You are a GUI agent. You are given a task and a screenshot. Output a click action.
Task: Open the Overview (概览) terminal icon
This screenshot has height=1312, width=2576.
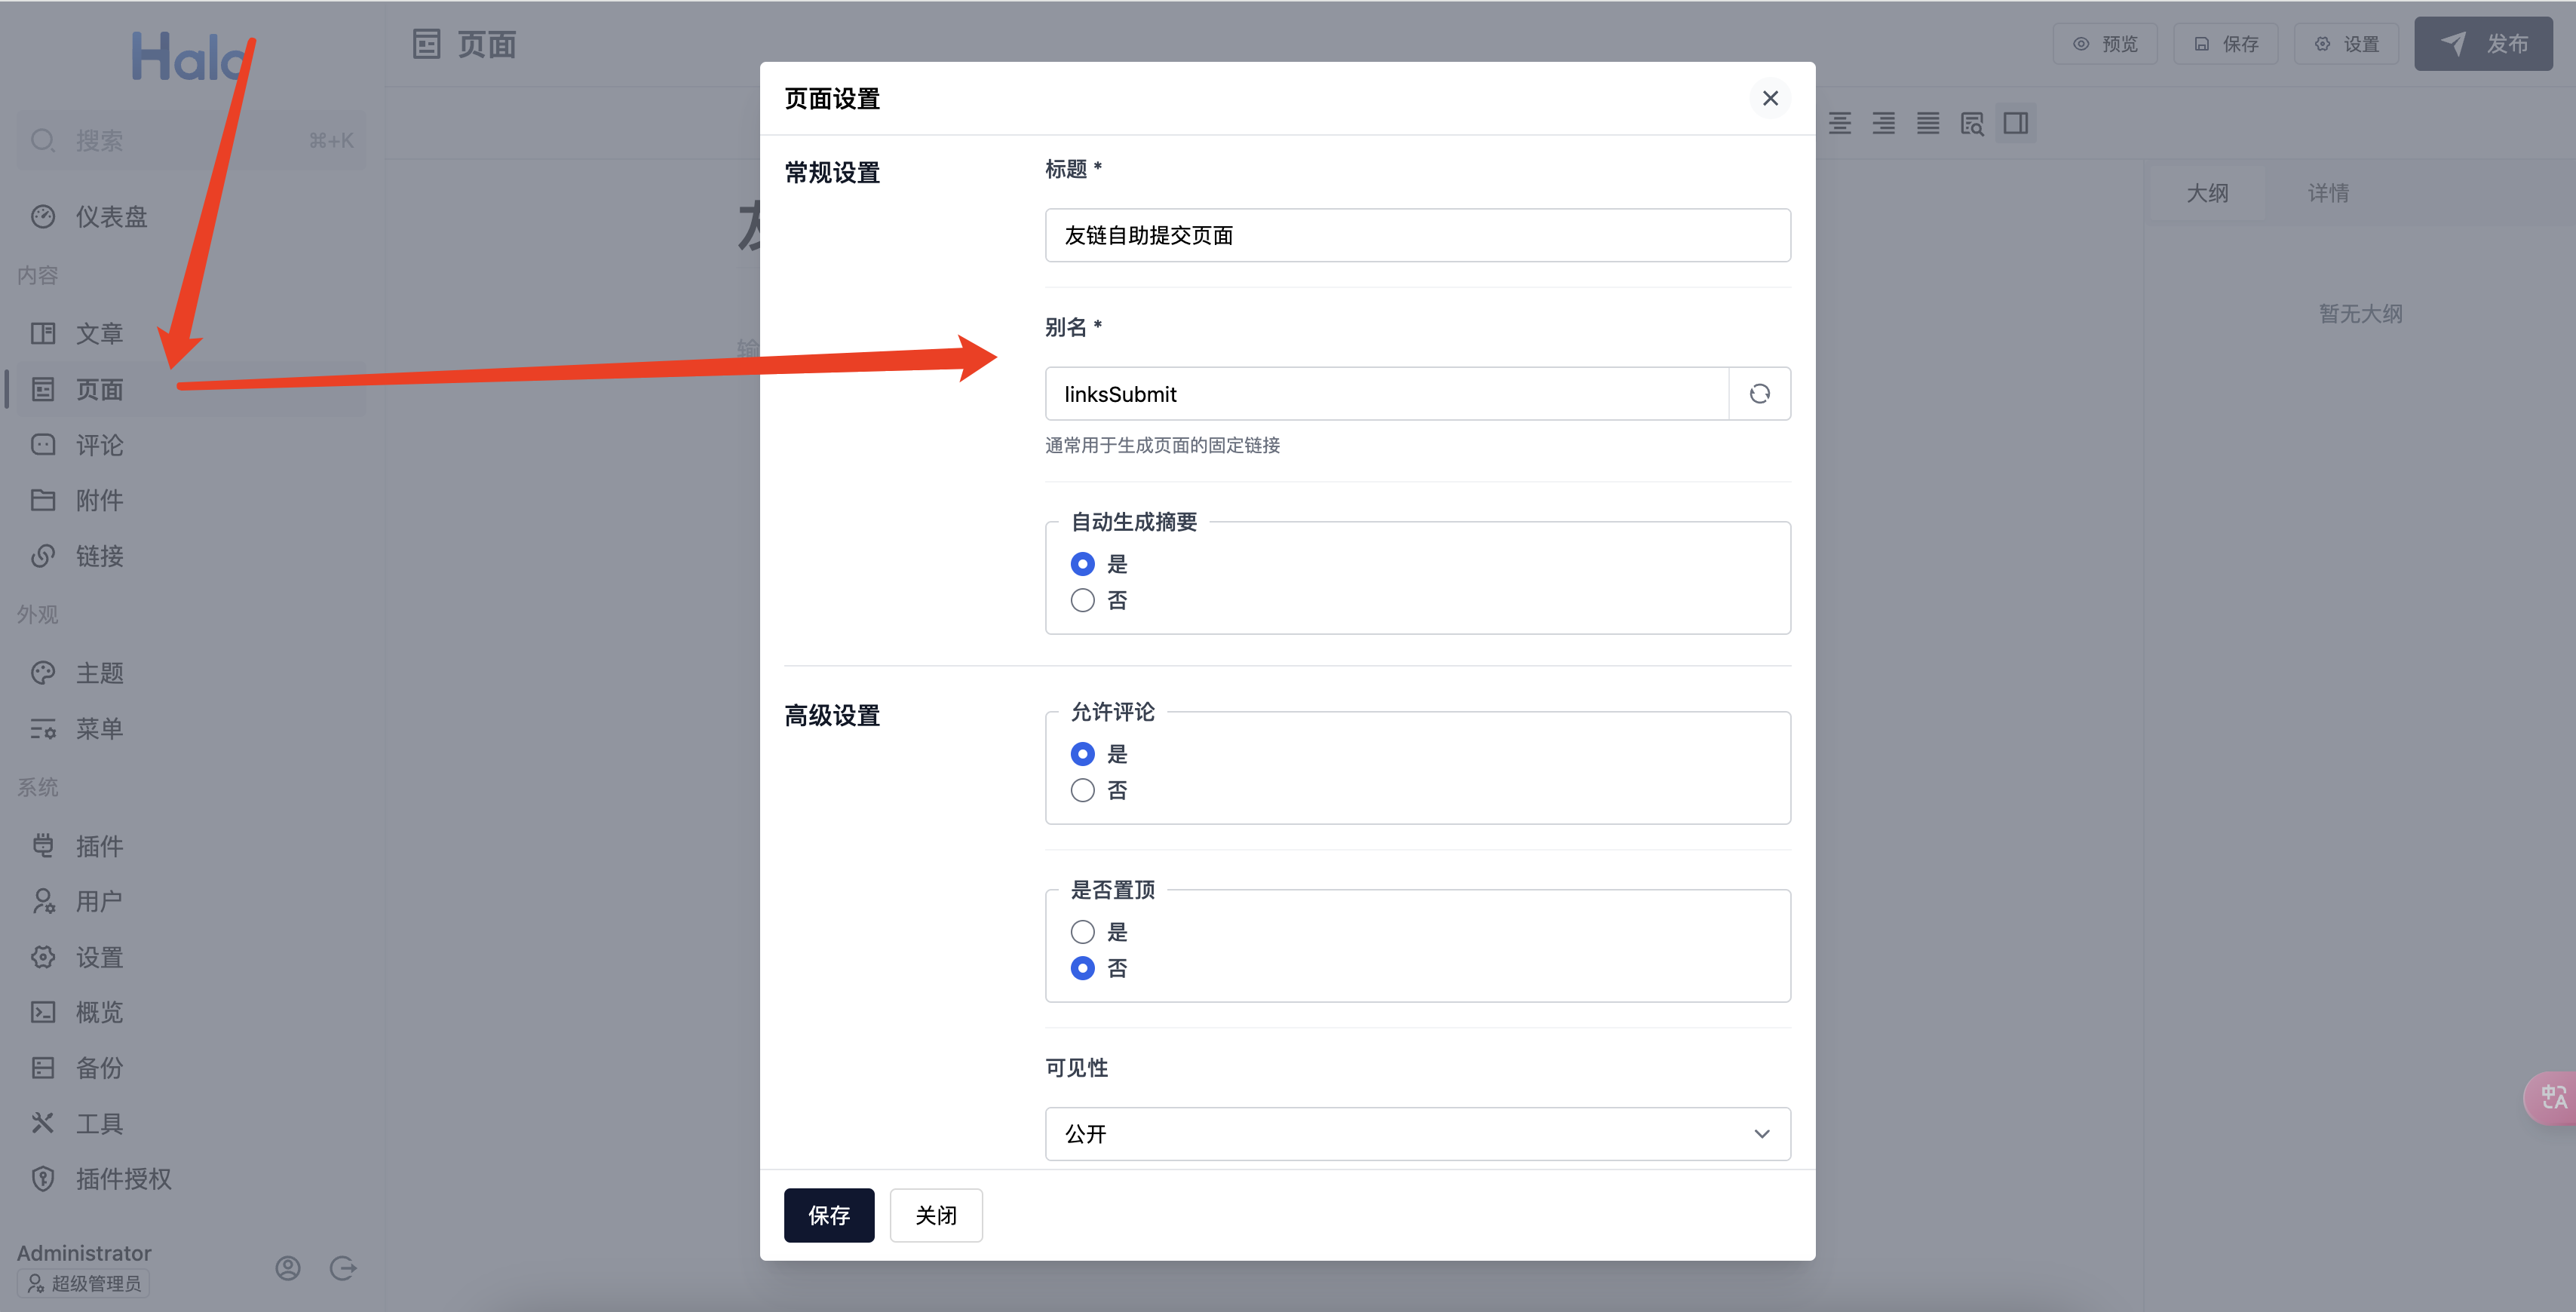coord(43,1012)
